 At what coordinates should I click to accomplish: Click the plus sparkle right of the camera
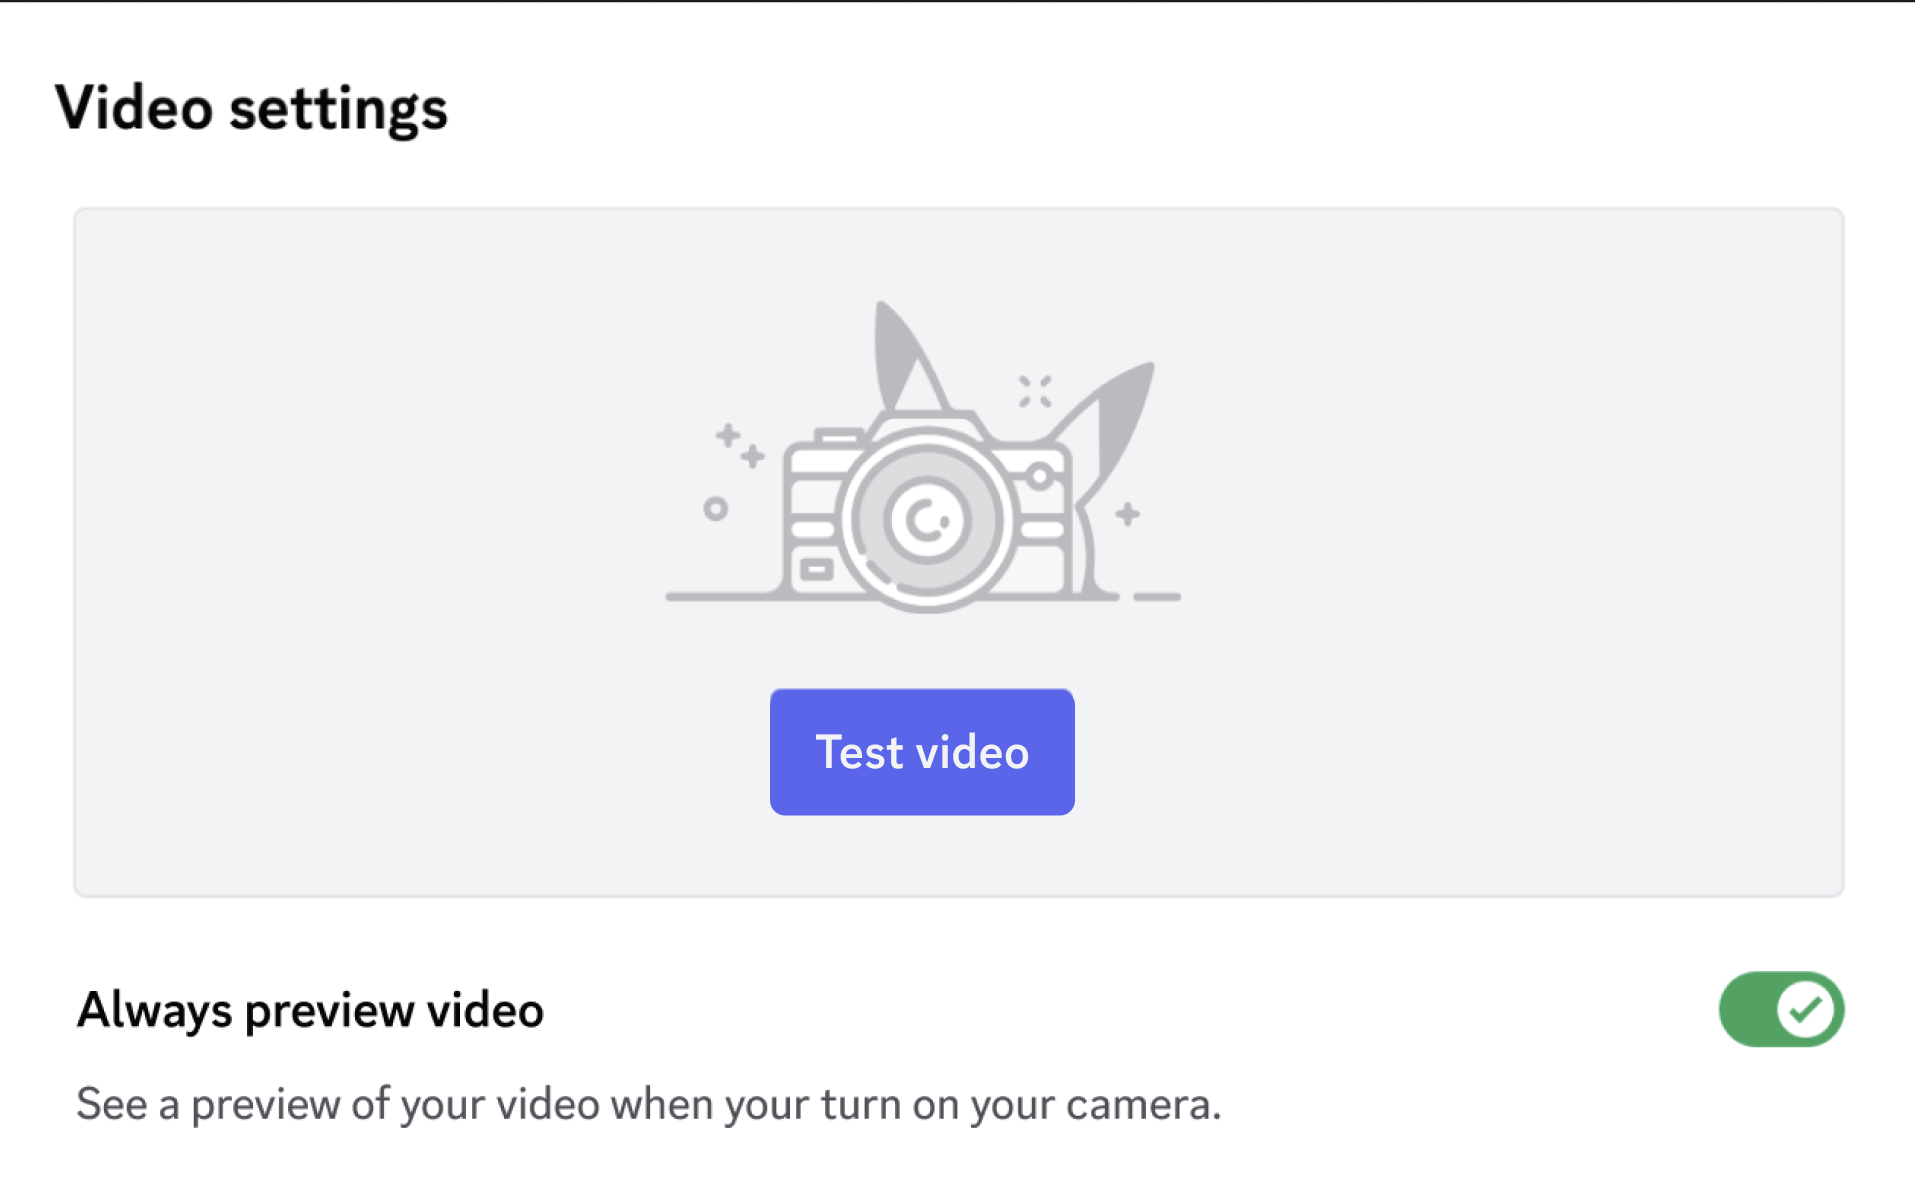1128,514
